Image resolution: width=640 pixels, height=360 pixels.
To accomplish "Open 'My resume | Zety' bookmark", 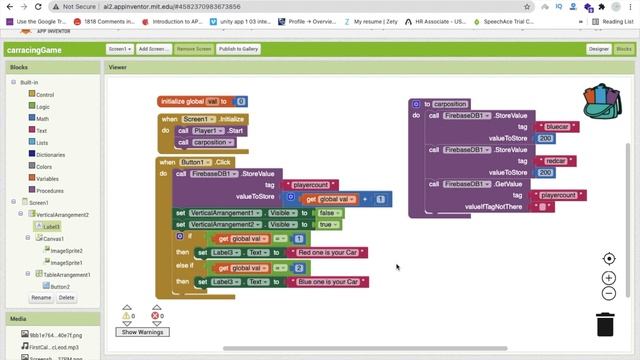I will point(371,22).
